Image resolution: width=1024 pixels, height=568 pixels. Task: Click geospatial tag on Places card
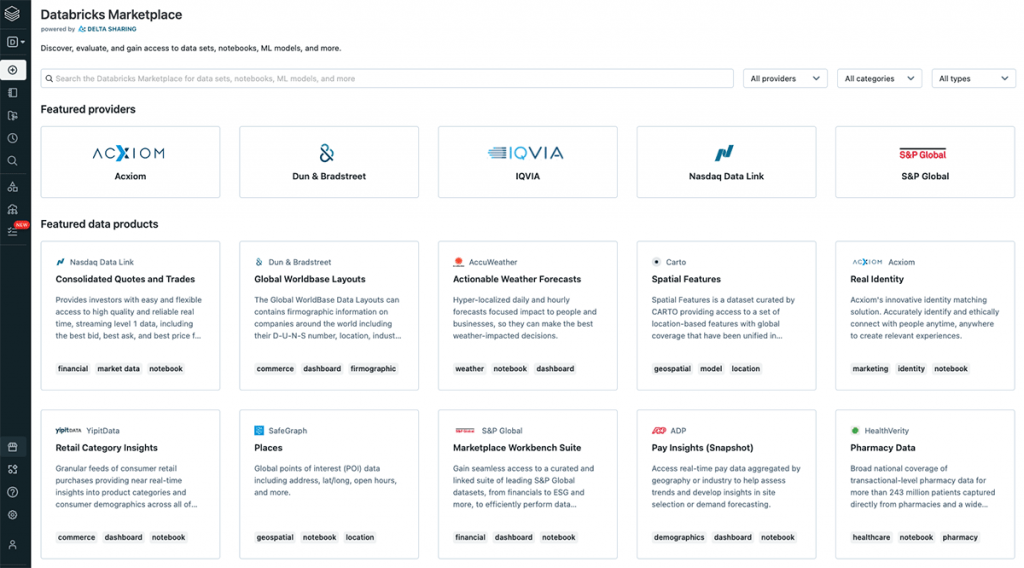point(275,537)
